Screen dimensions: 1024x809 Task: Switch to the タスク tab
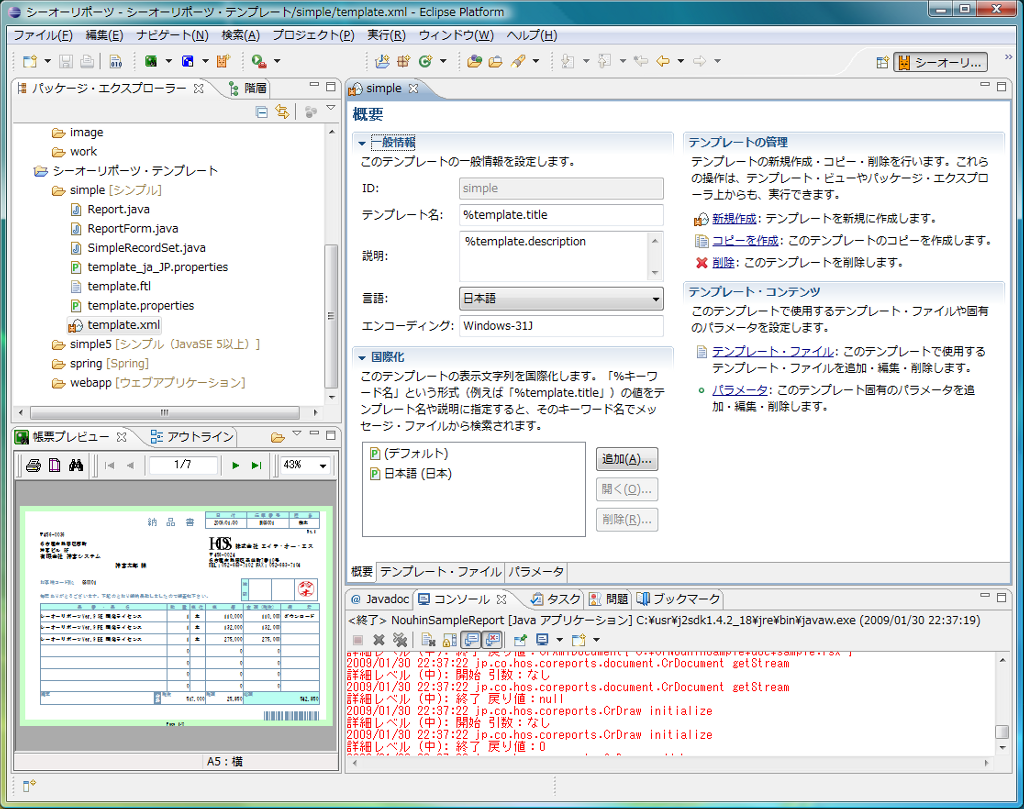[555, 599]
